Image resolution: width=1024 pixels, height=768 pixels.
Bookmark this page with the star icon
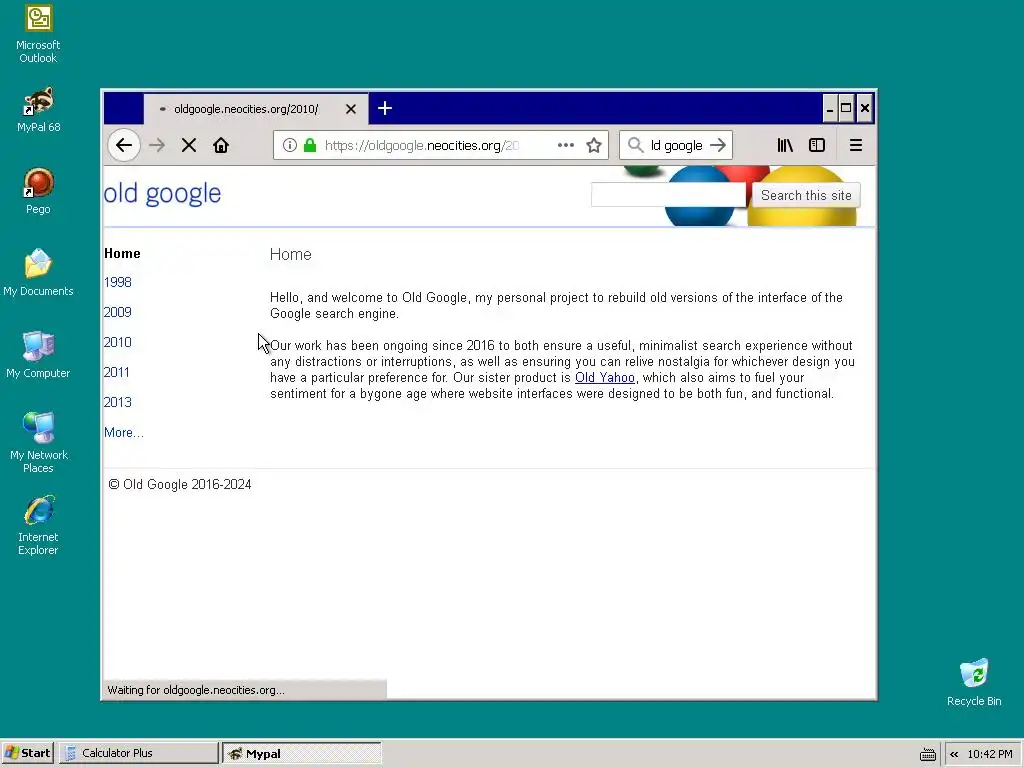(594, 145)
